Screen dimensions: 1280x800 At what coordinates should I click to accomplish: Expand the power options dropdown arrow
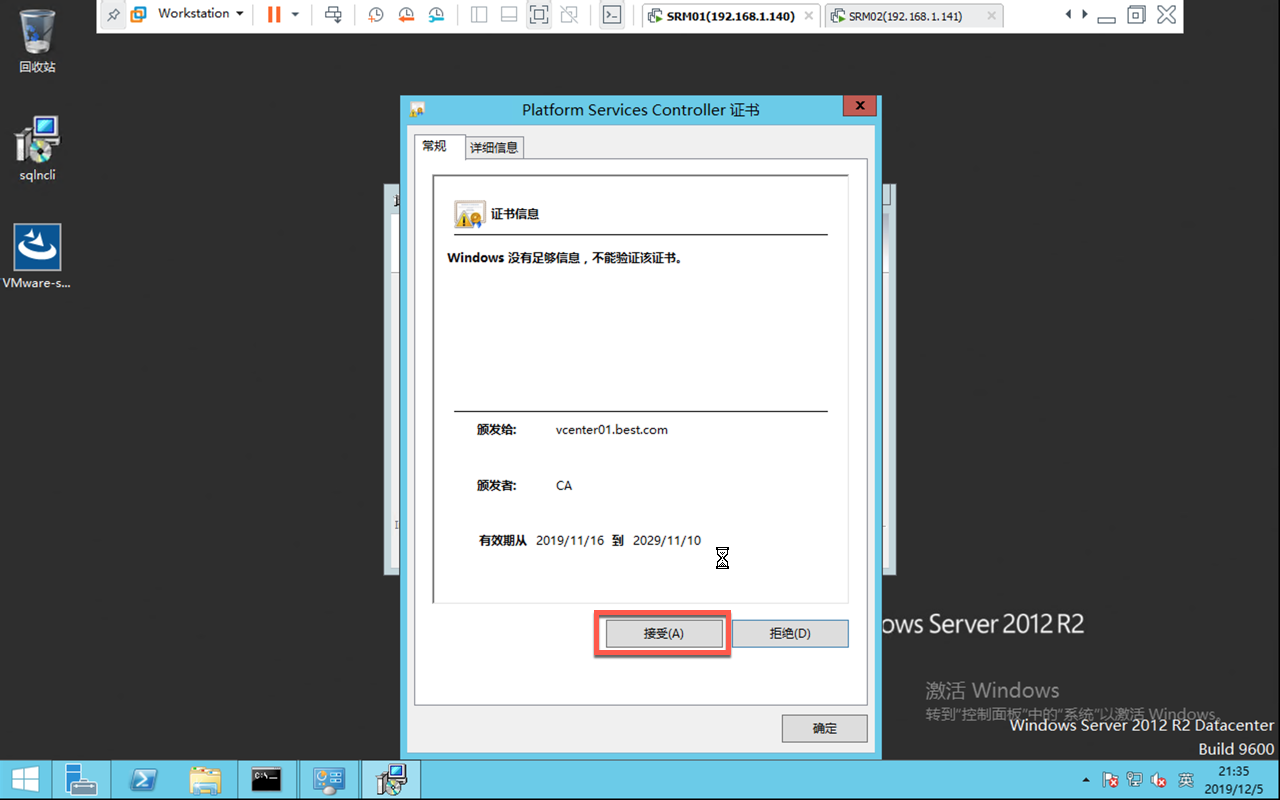295,15
